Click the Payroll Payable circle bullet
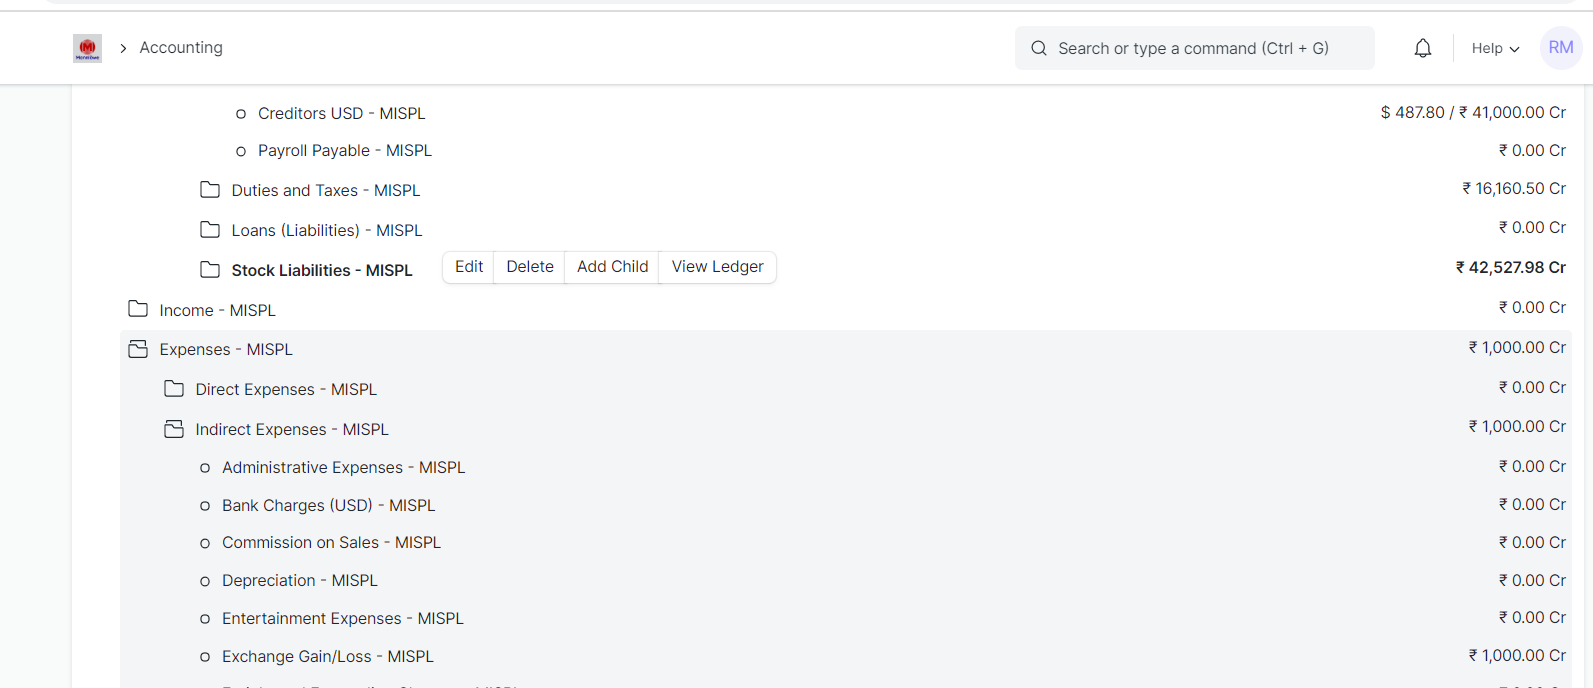The image size is (1593, 688). (x=241, y=152)
